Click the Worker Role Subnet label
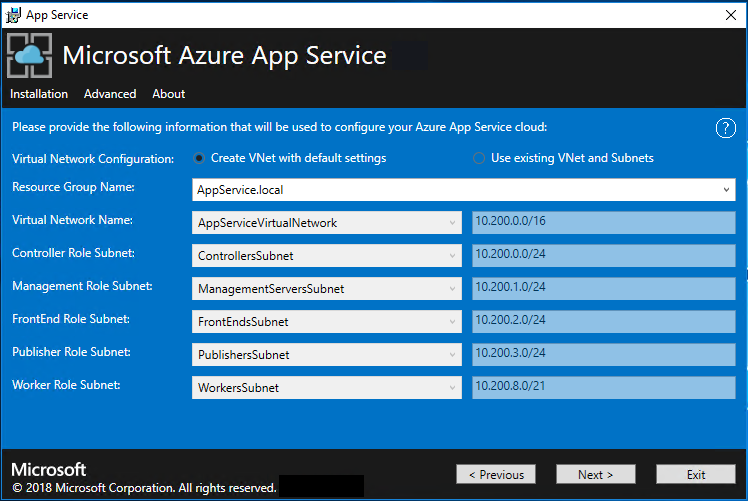748x501 pixels. (66, 385)
